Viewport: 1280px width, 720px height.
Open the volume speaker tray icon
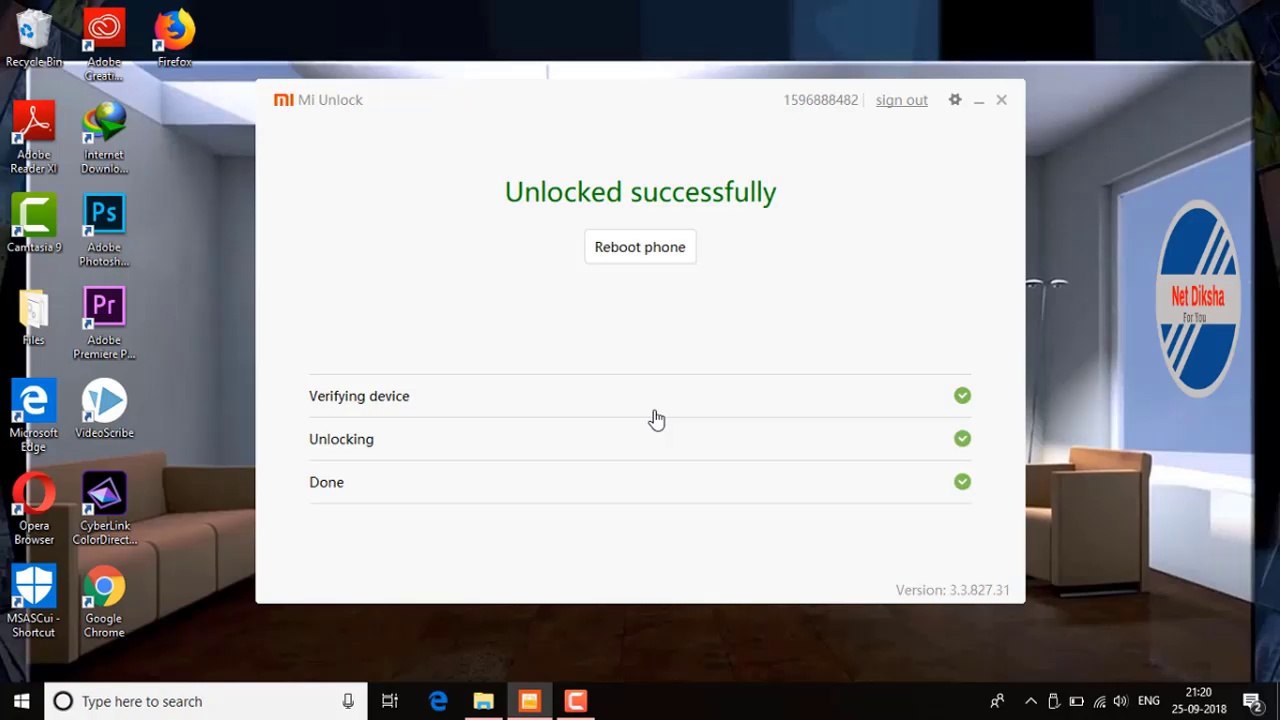(x=1121, y=701)
